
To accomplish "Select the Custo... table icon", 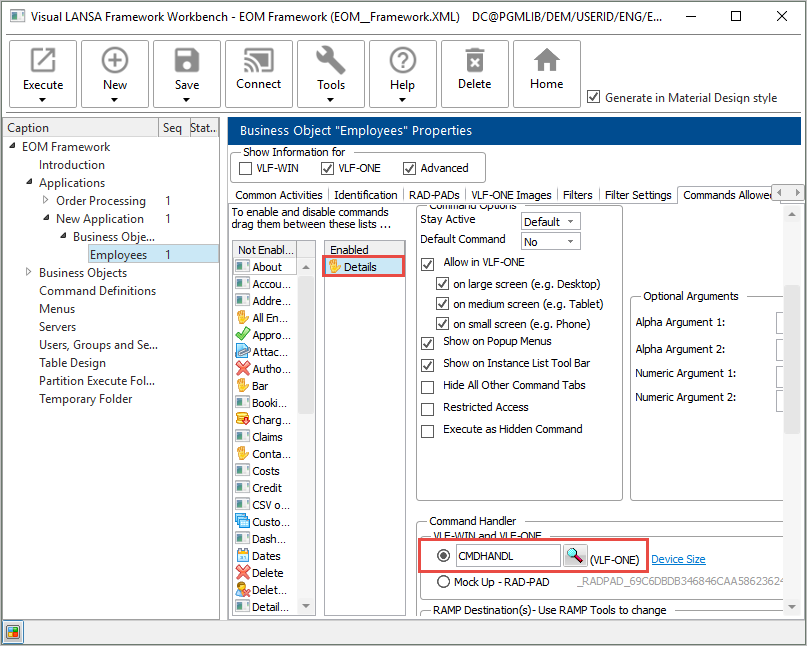I will pyautogui.click(x=242, y=521).
